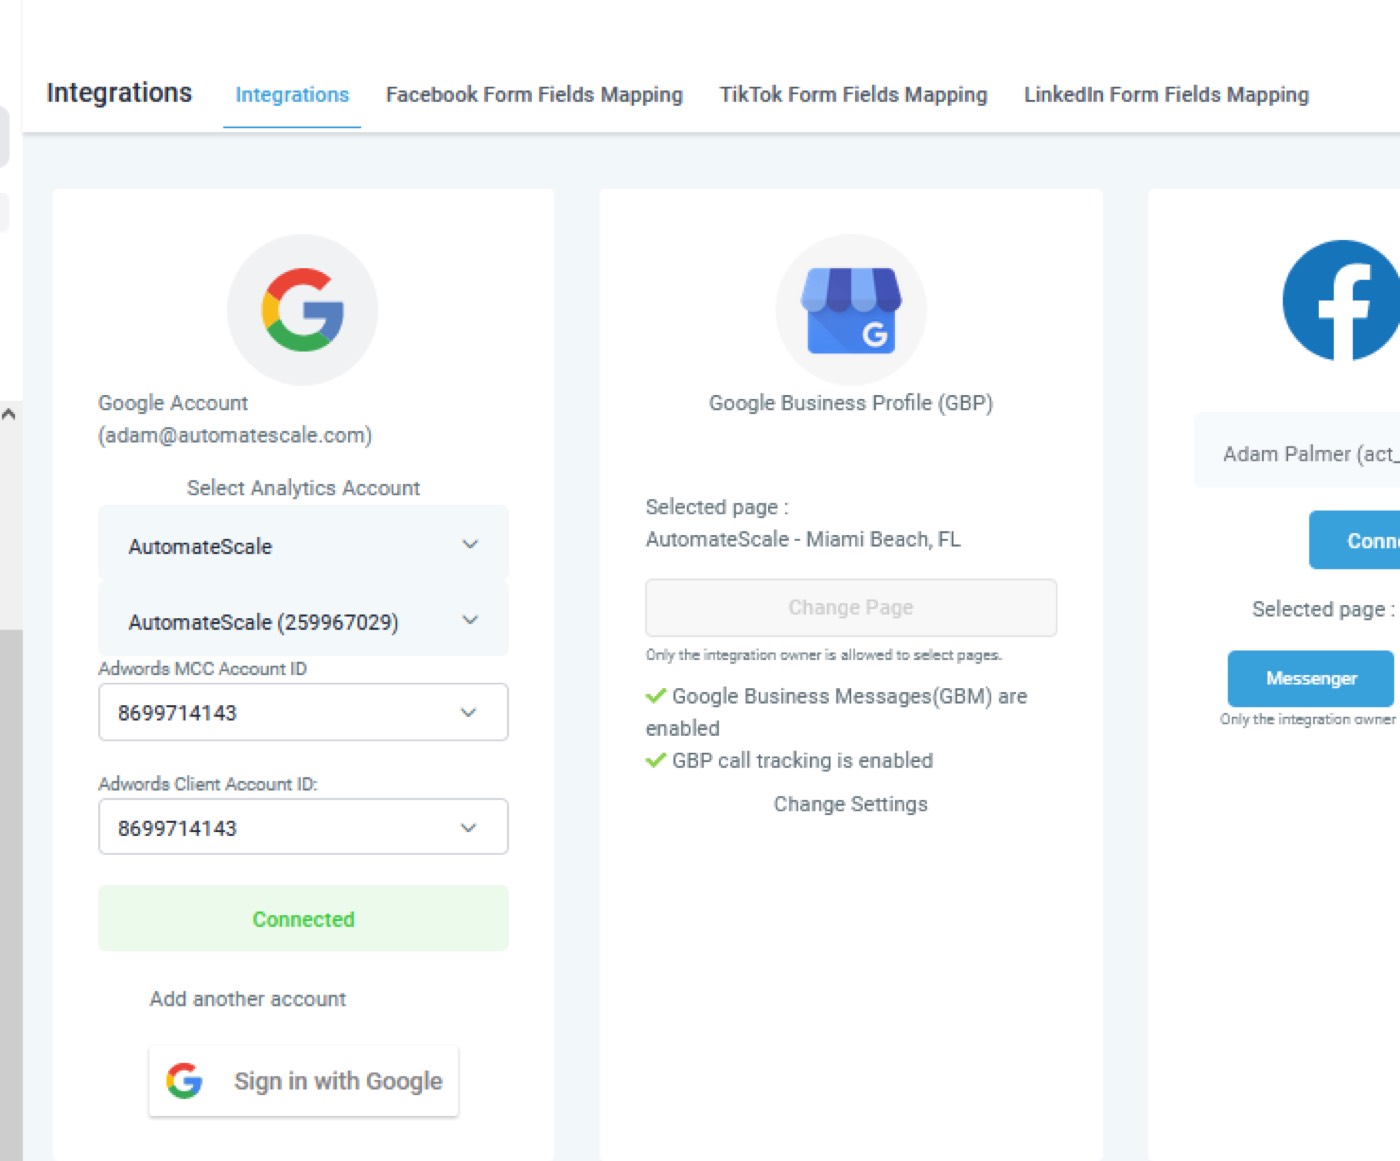Click the Selected page label under Facebook

1323,609
